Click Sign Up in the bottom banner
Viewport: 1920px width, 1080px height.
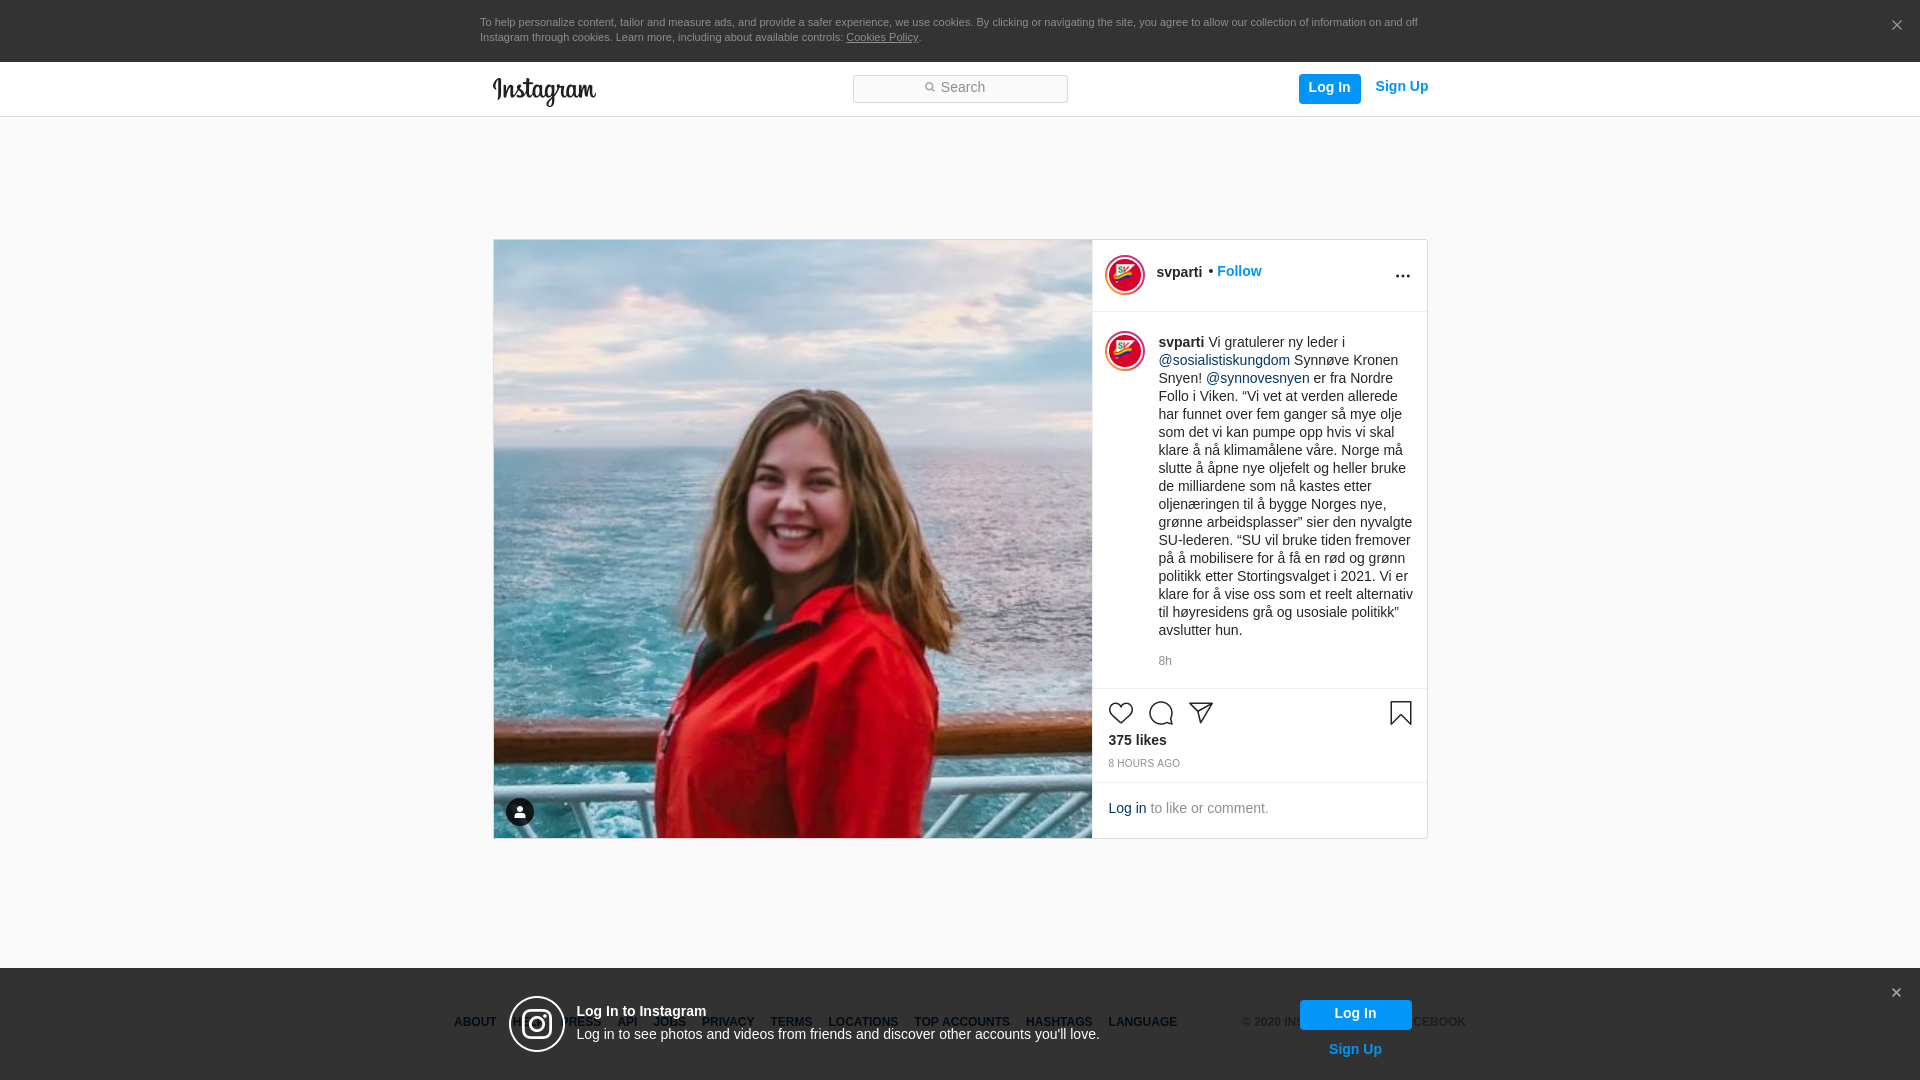pyautogui.click(x=1354, y=1049)
